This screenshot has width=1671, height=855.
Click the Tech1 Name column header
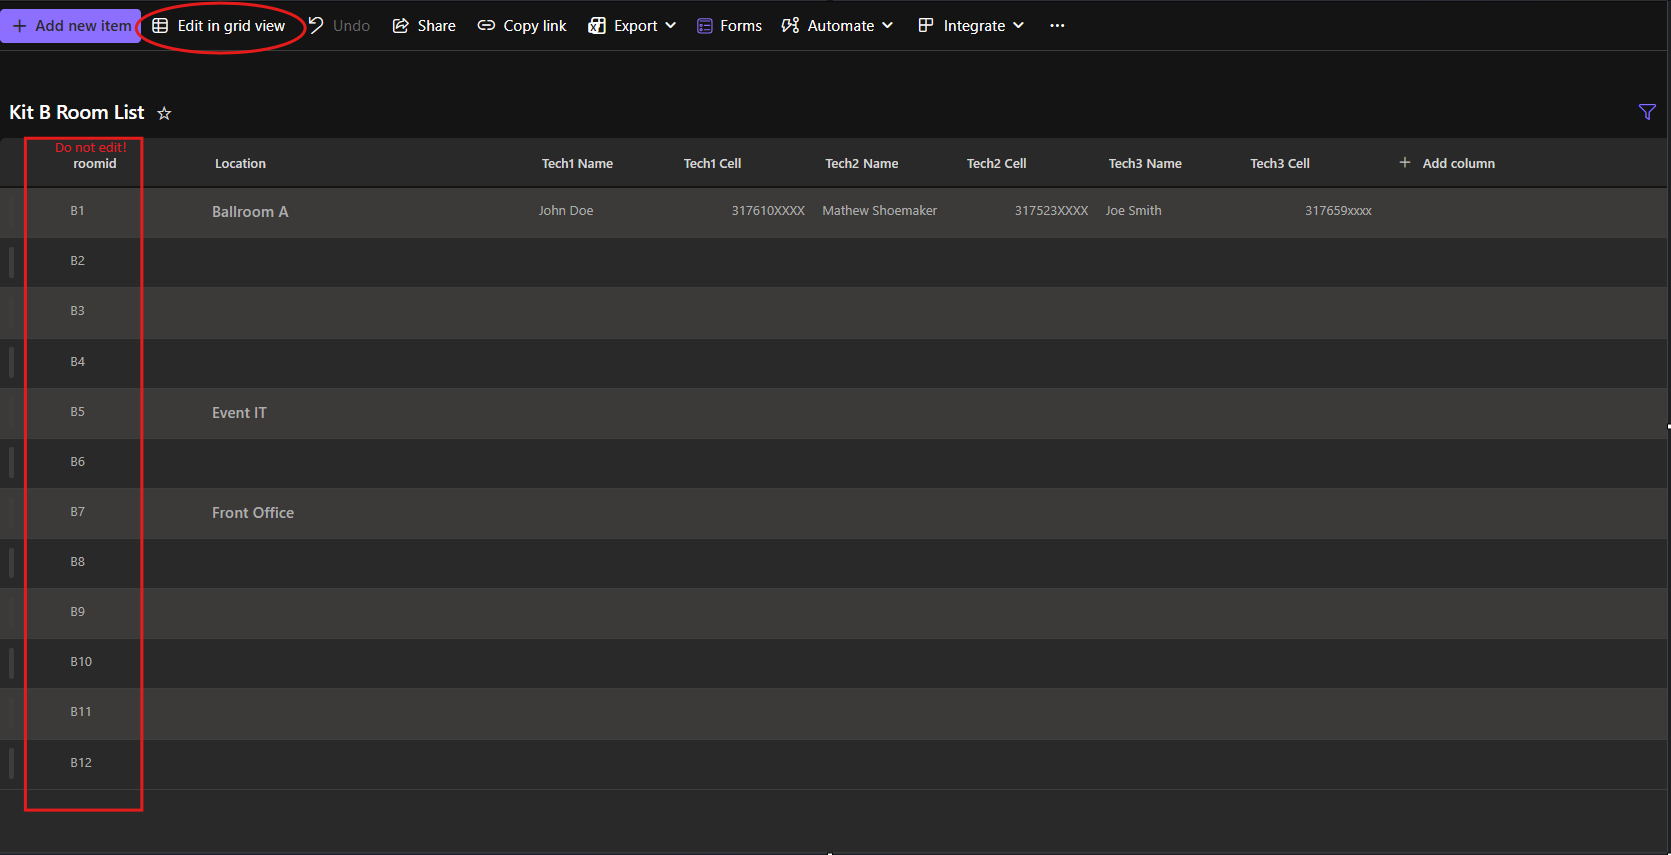pos(577,164)
